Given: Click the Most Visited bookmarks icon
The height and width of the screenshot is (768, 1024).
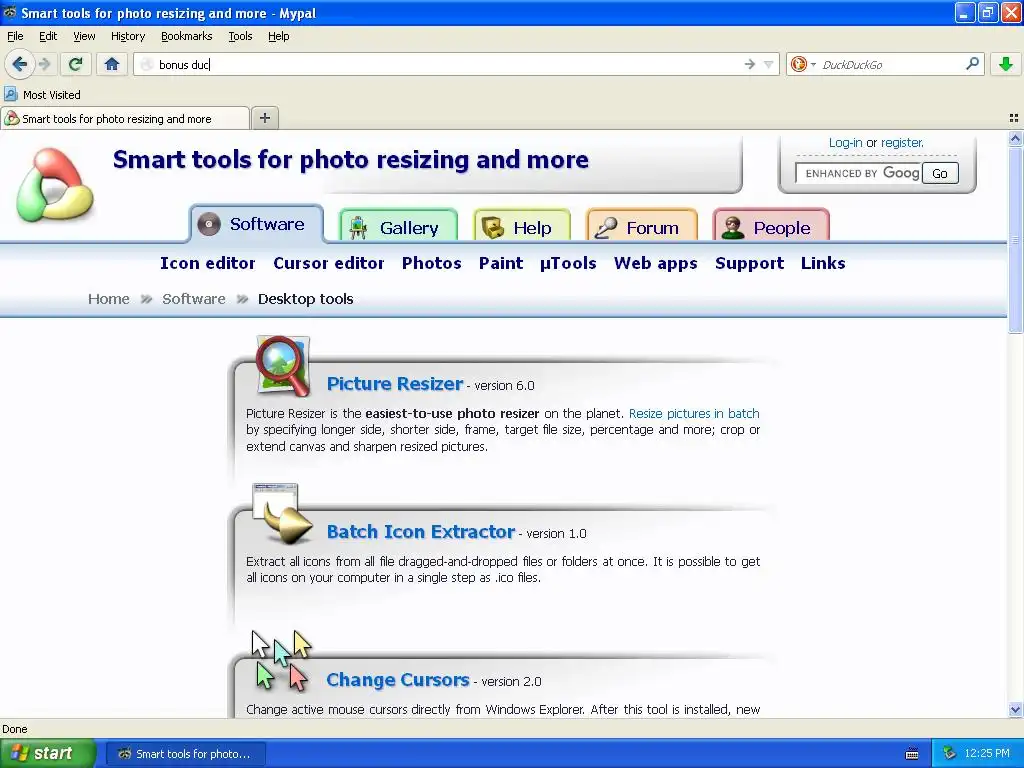Looking at the screenshot, I should click(x=10, y=94).
